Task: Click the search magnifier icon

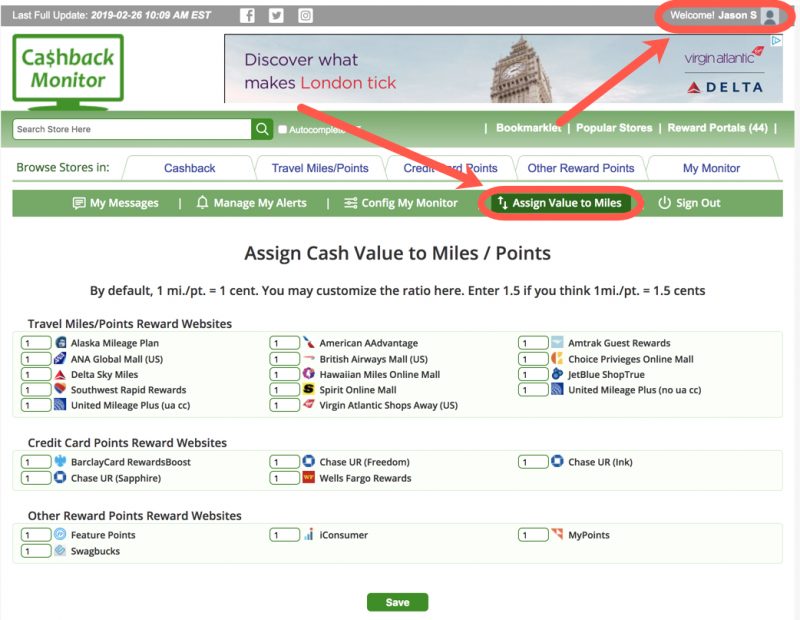Action: click(x=262, y=130)
